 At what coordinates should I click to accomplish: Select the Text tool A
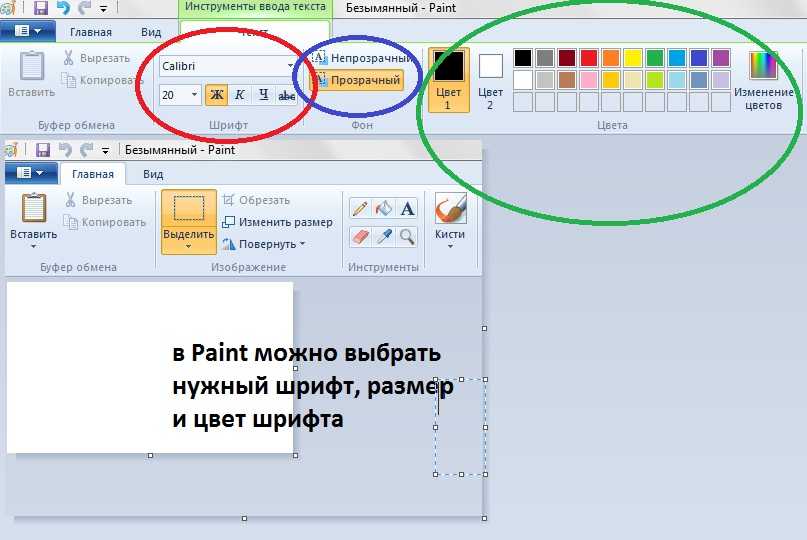point(407,208)
